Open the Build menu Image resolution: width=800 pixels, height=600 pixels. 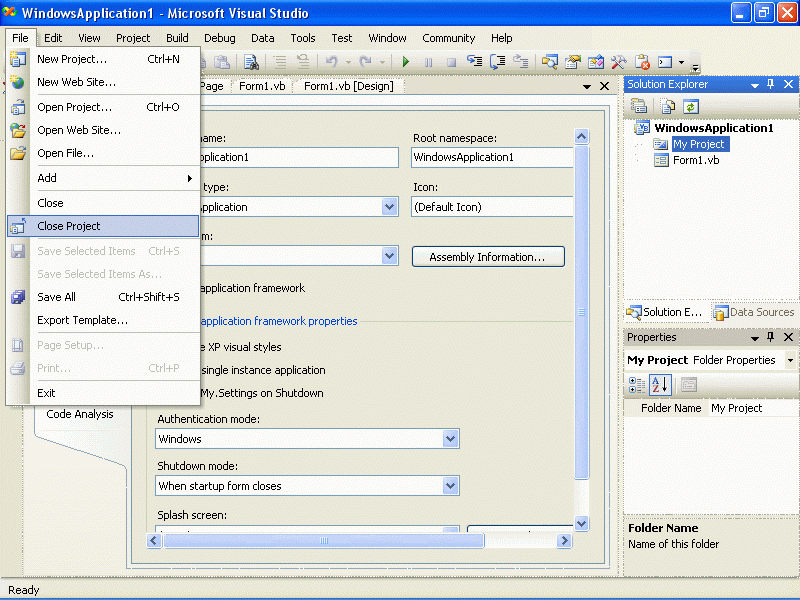point(177,38)
